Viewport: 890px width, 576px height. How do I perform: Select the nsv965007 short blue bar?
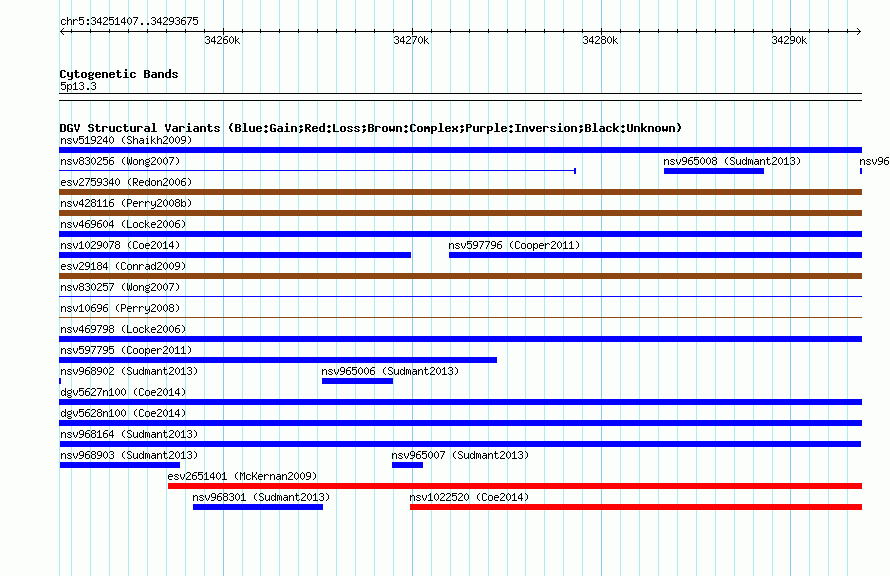(407, 465)
